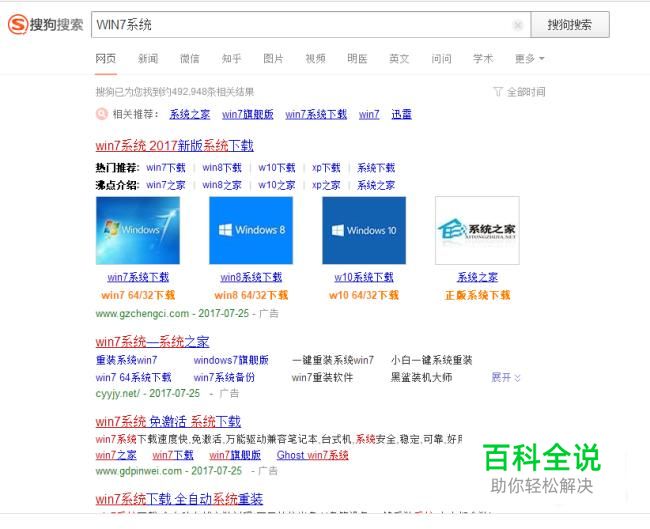Switch to the 微信 tab
Image resolution: width=650 pixels, height=529 pixels.
(x=190, y=58)
